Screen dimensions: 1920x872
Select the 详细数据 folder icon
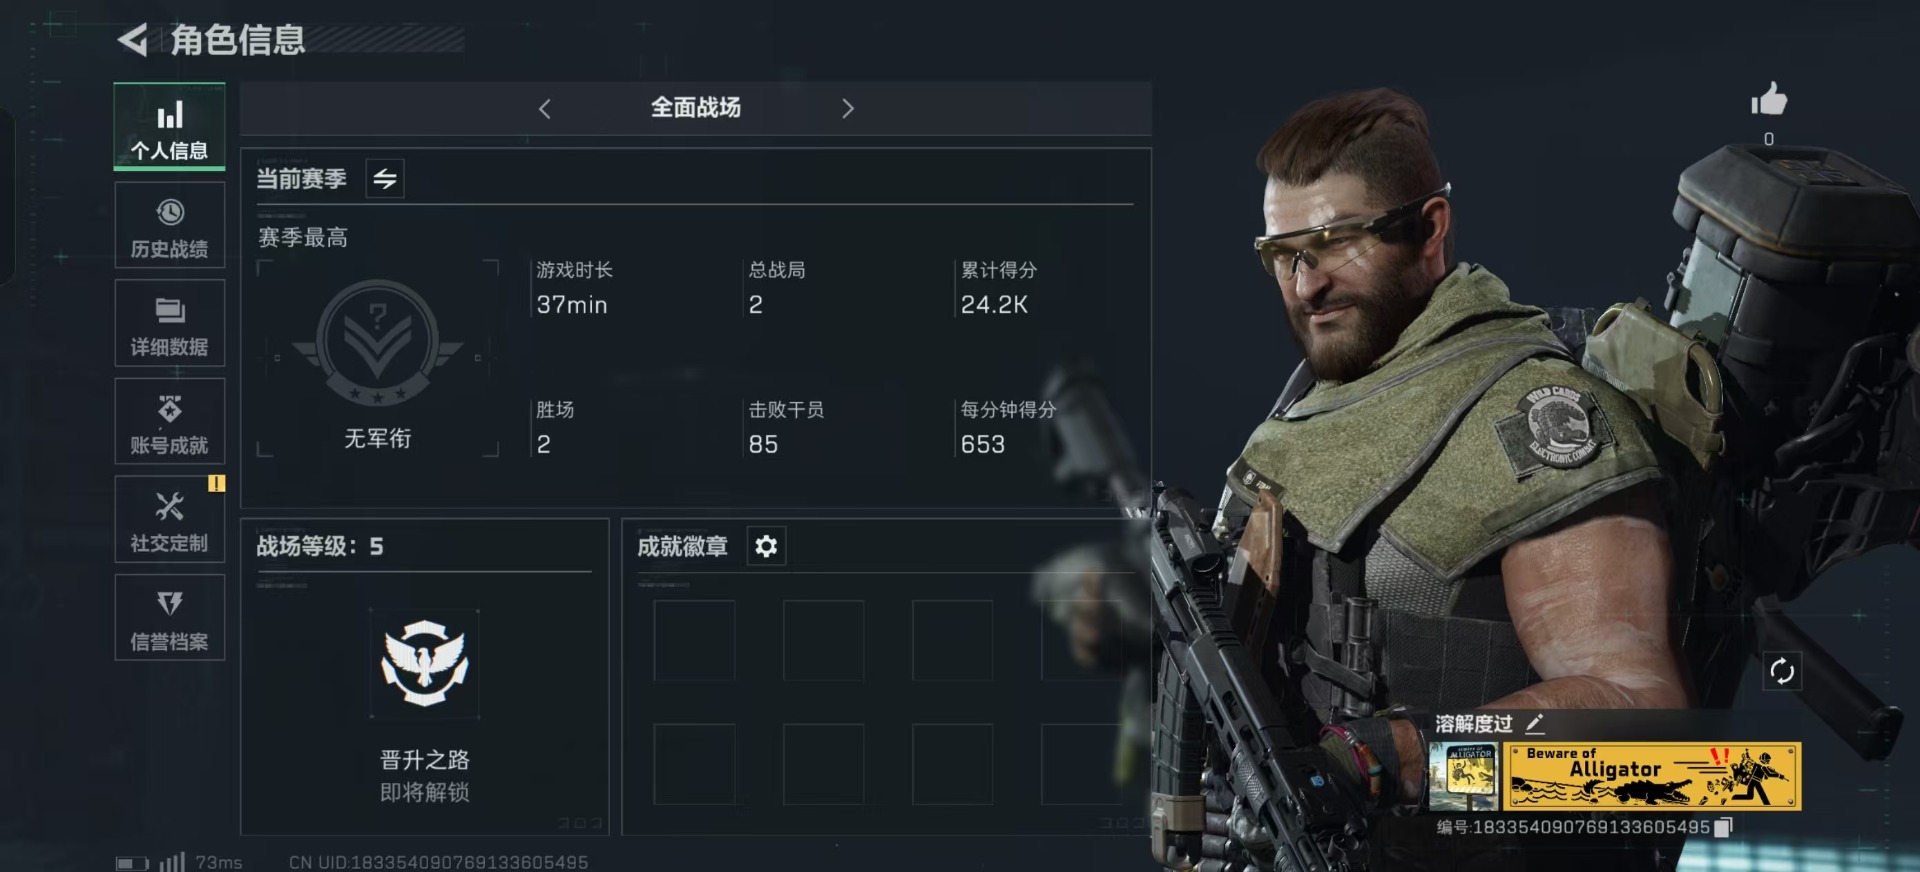(170, 310)
